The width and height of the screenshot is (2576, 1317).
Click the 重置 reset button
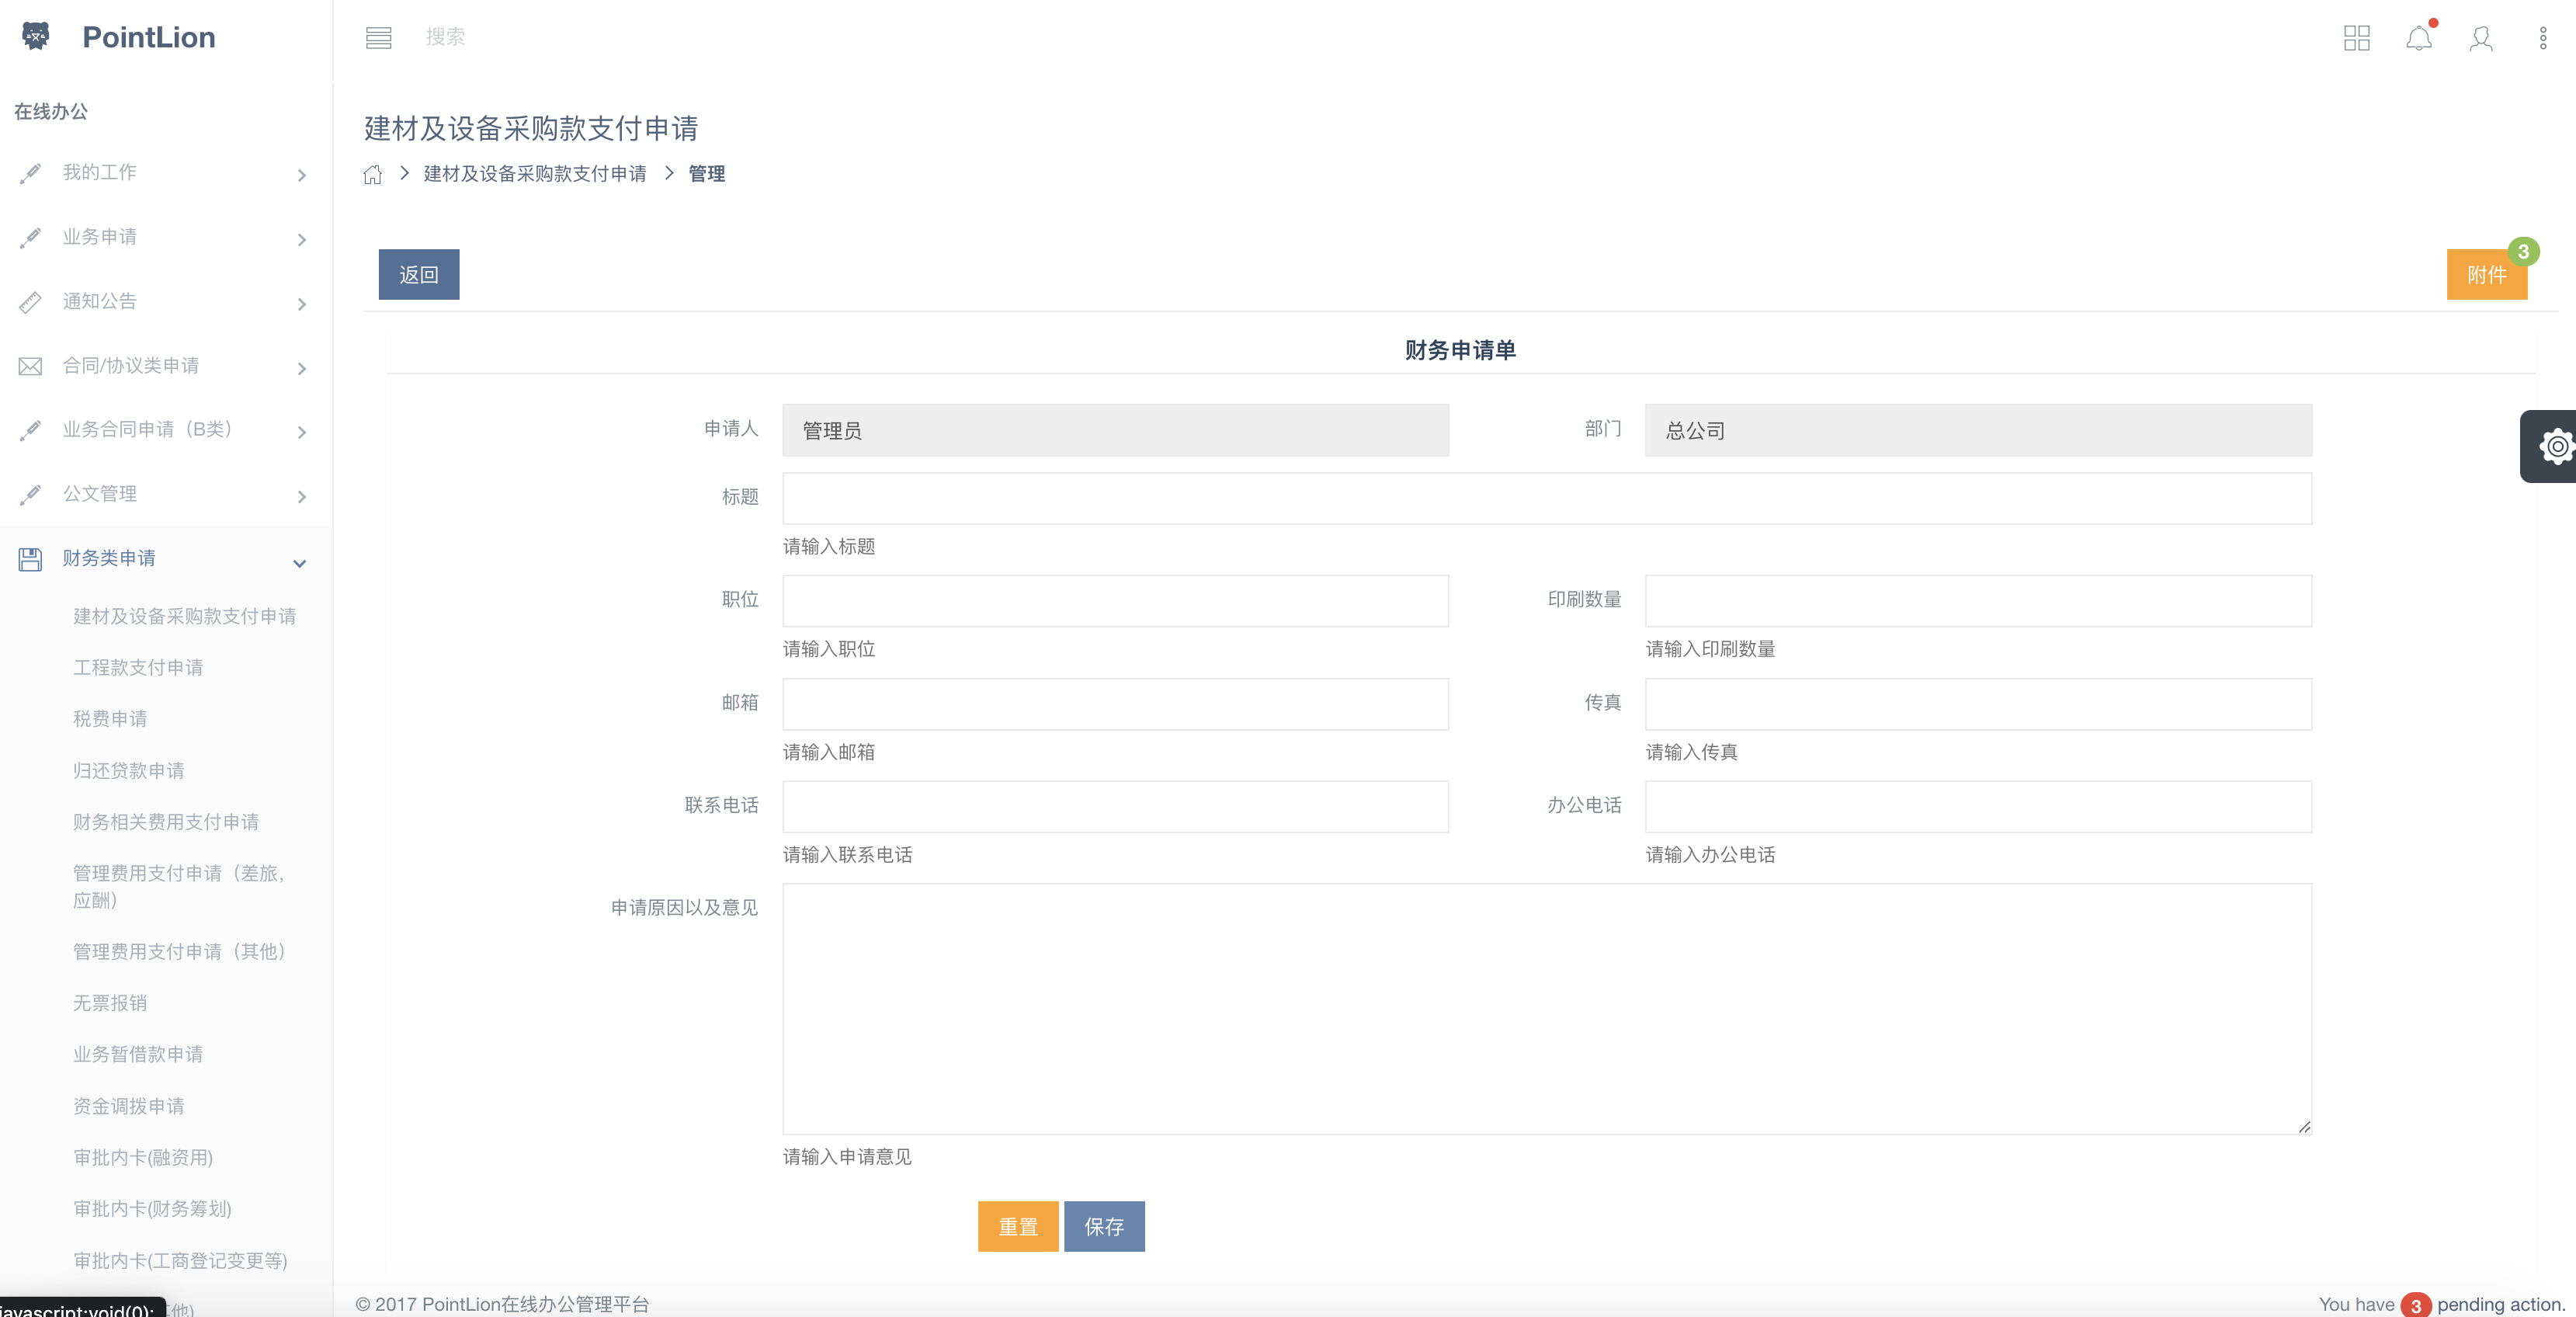point(1018,1226)
